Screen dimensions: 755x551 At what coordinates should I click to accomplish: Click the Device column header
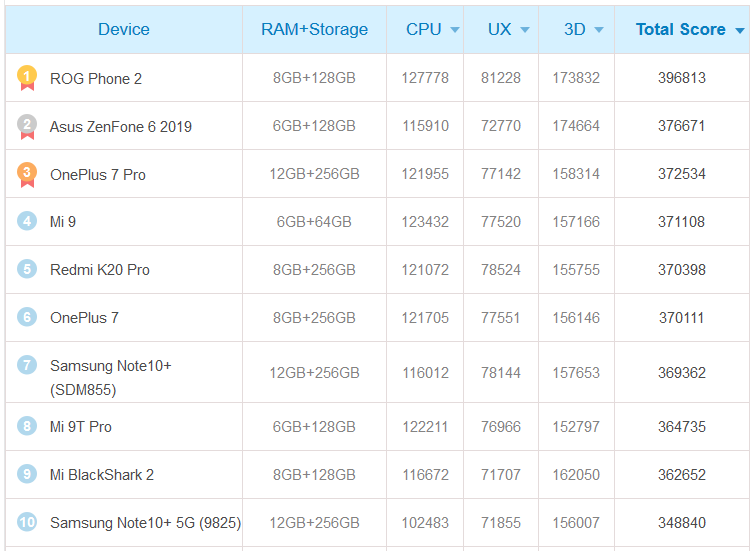(x=124, y=29)
